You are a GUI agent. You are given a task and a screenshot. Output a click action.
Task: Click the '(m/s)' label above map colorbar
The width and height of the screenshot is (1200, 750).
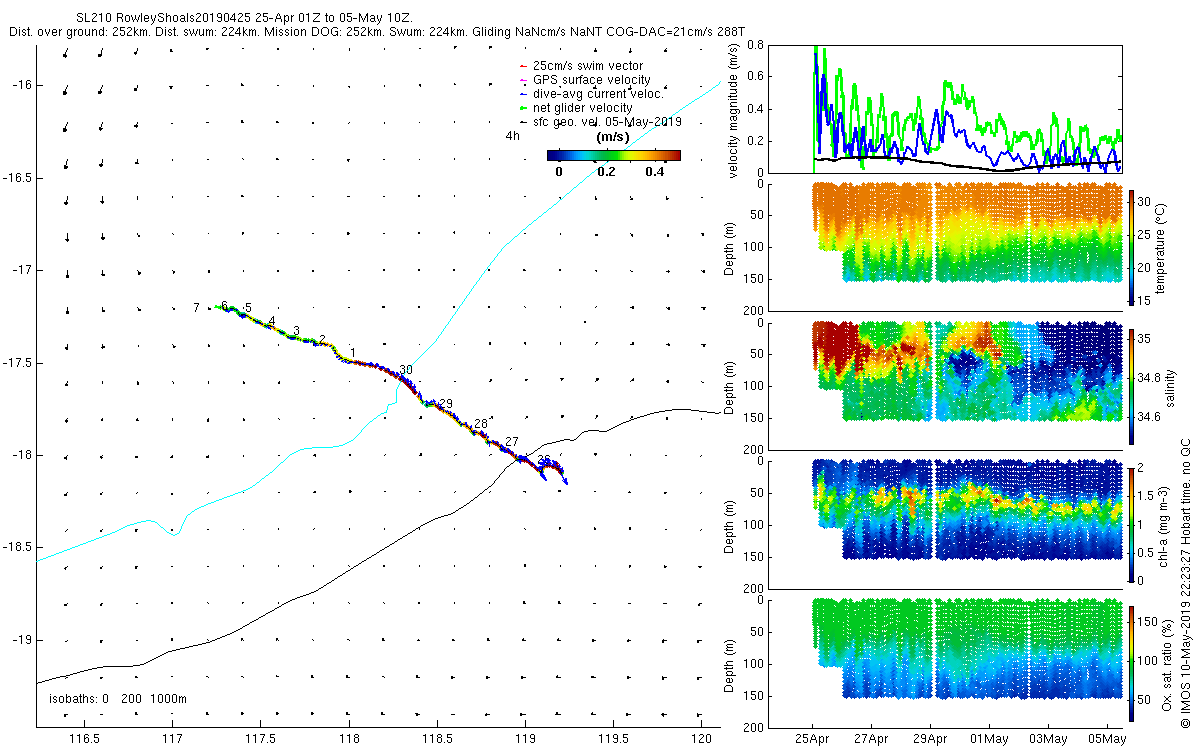[x=611, y=135]
